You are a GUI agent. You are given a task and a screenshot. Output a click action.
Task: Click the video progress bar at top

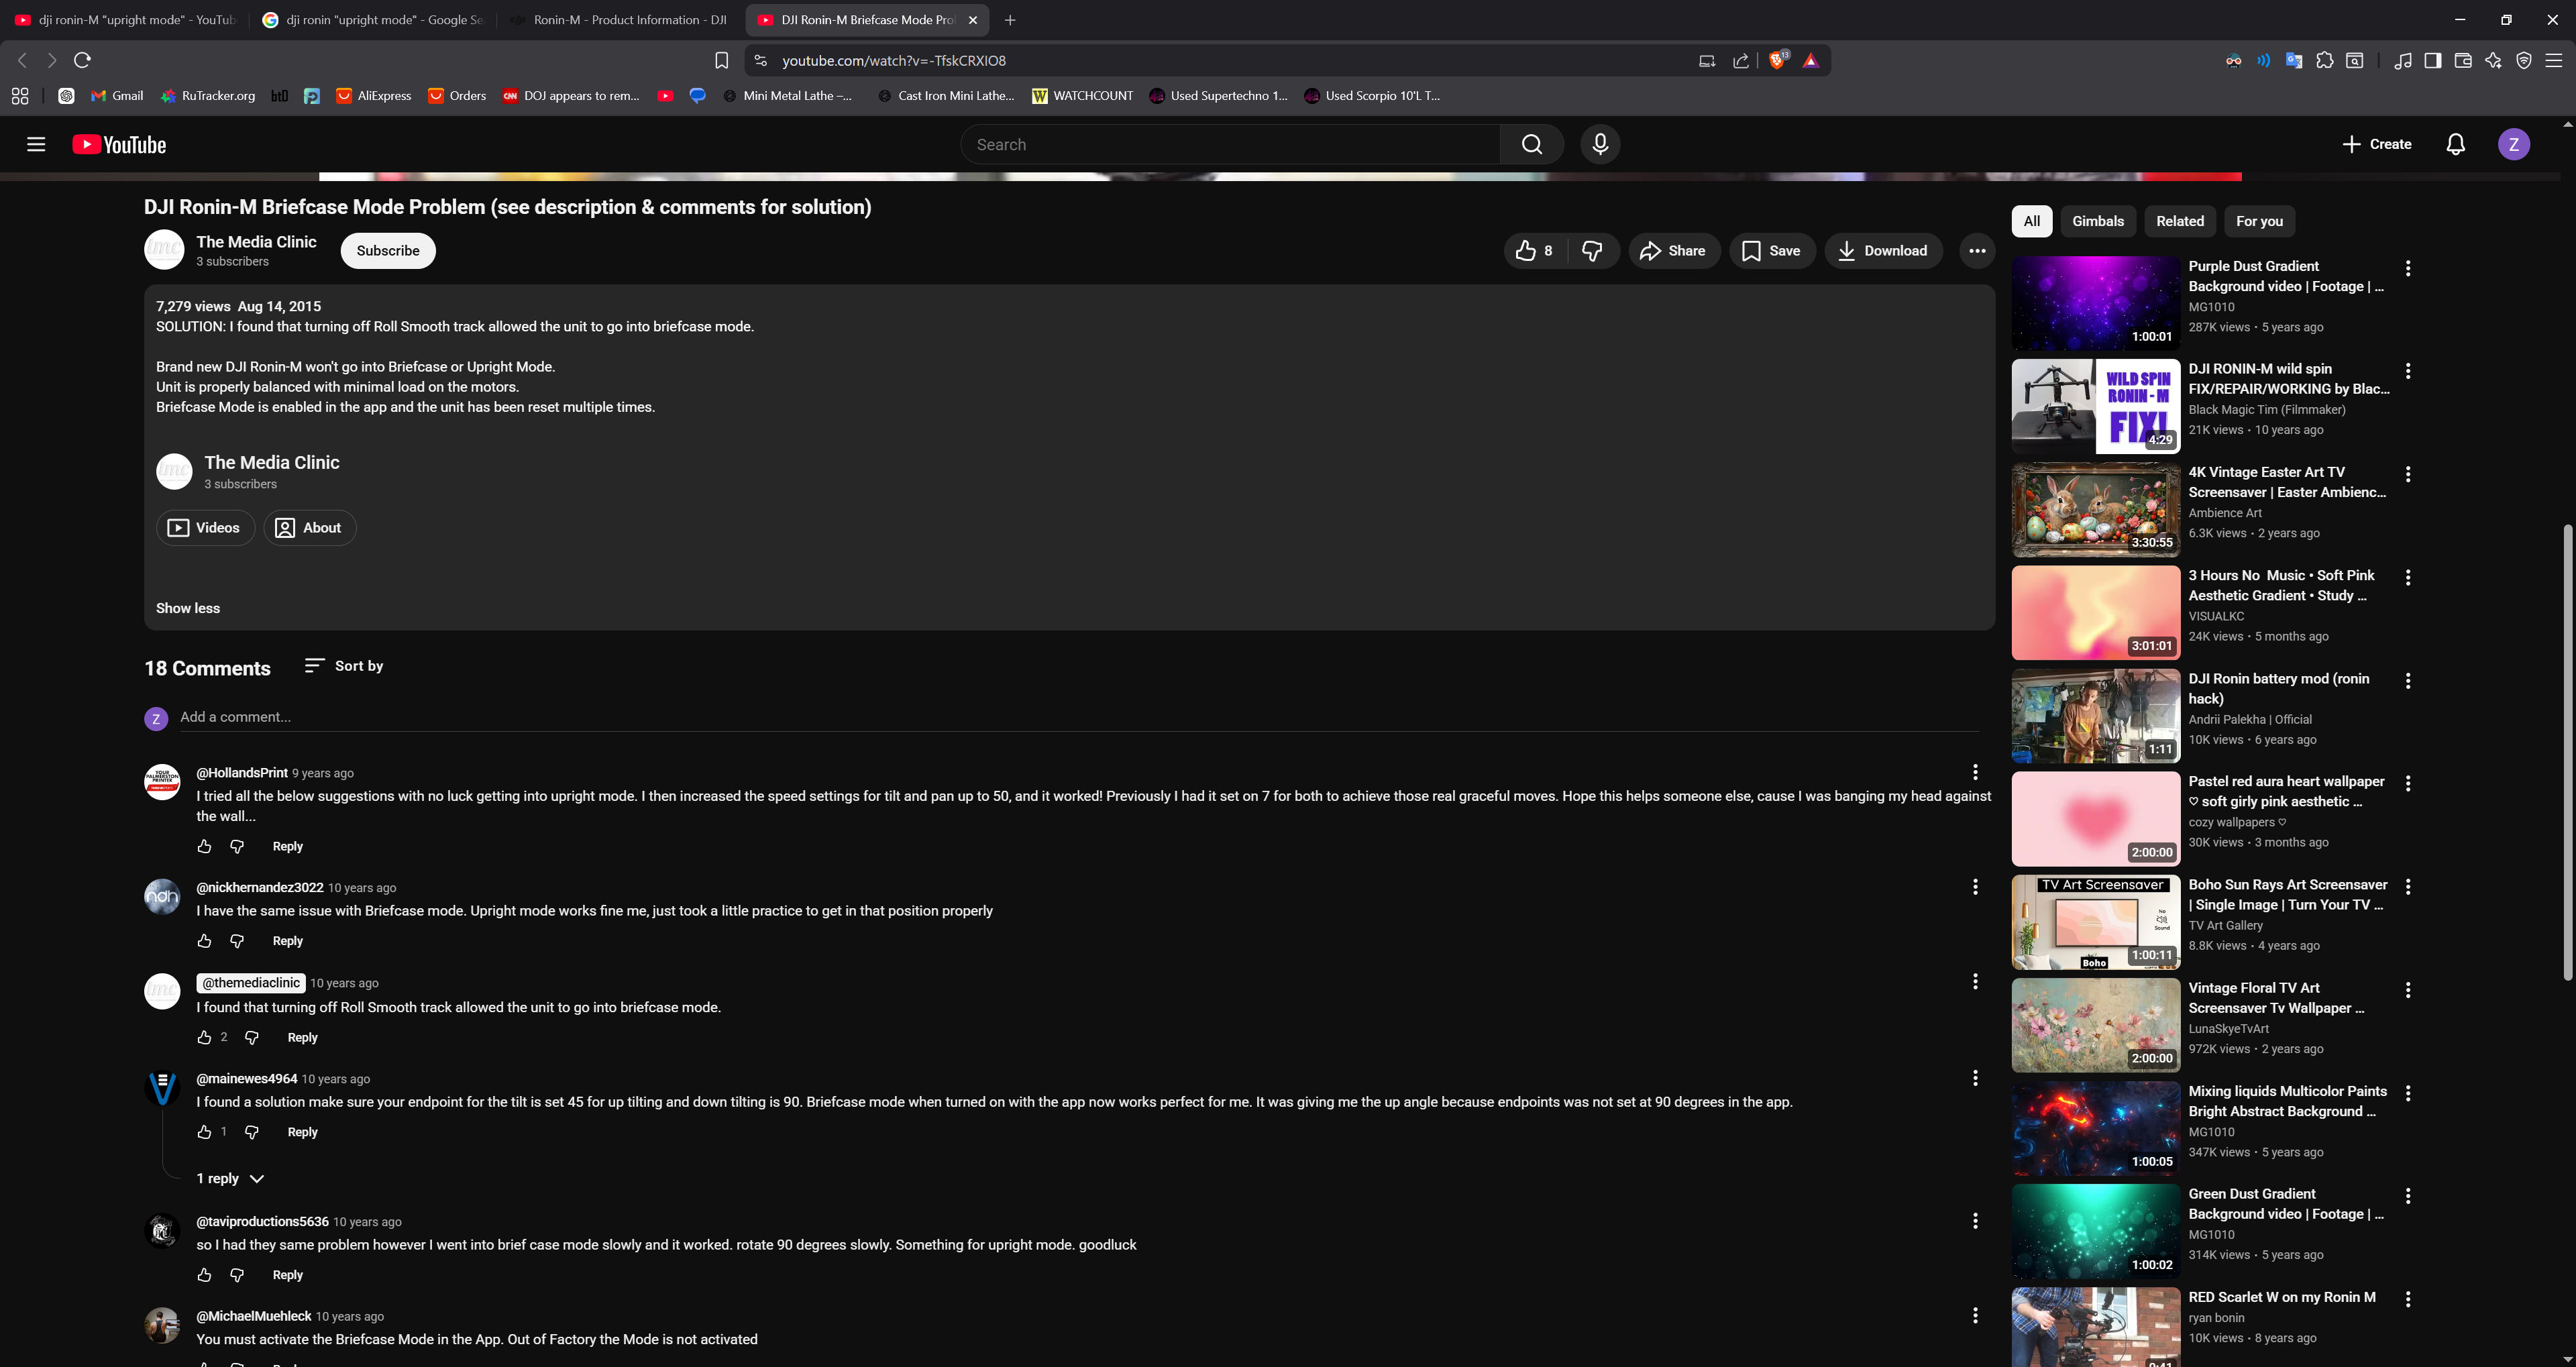[1280, 177]
